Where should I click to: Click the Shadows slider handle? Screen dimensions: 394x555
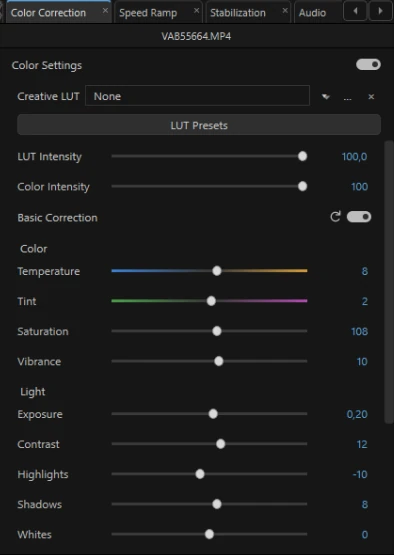tap(217, 504)
